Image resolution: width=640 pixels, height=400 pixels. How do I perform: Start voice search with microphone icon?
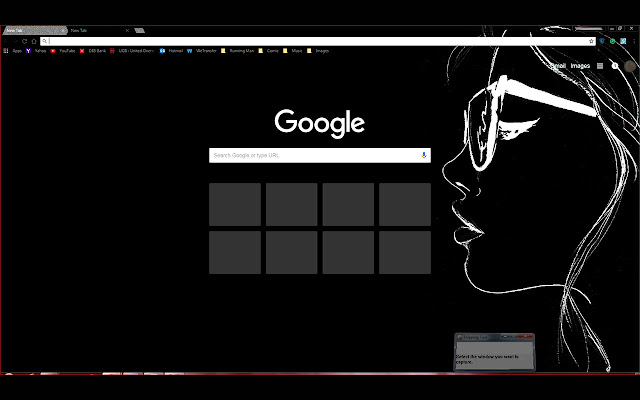point(424,155)
